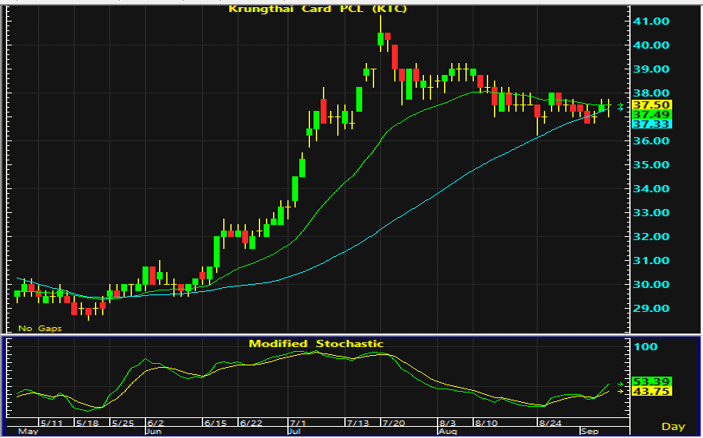
Task: Click the 8/24 date axis label
Action: click(551, 423)
